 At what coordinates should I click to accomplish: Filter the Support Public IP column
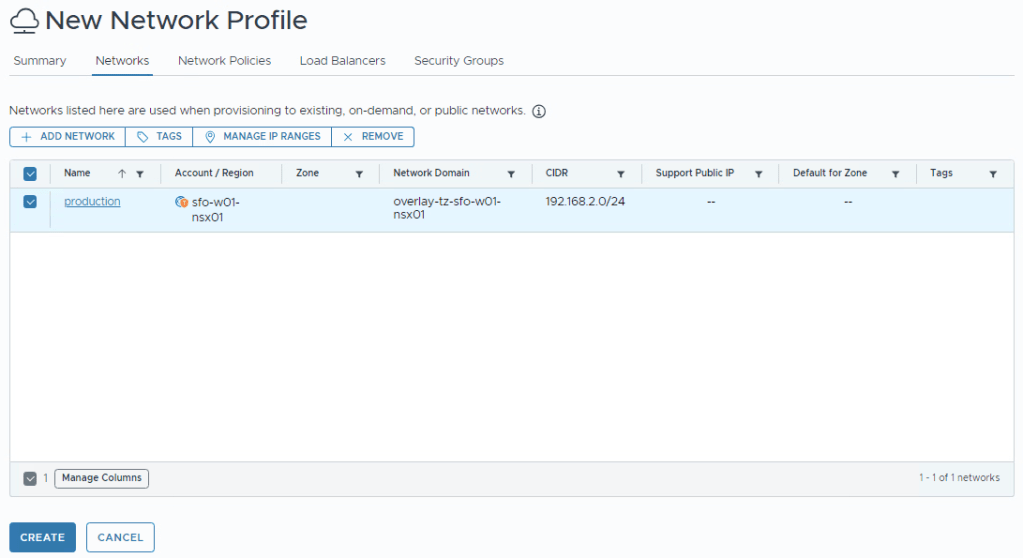click(x=758, y=174)
